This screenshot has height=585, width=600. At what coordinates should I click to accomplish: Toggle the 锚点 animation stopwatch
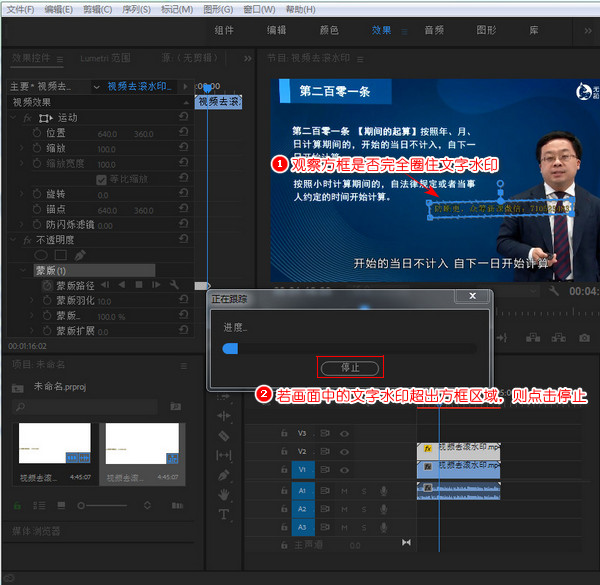click(37, 209)
